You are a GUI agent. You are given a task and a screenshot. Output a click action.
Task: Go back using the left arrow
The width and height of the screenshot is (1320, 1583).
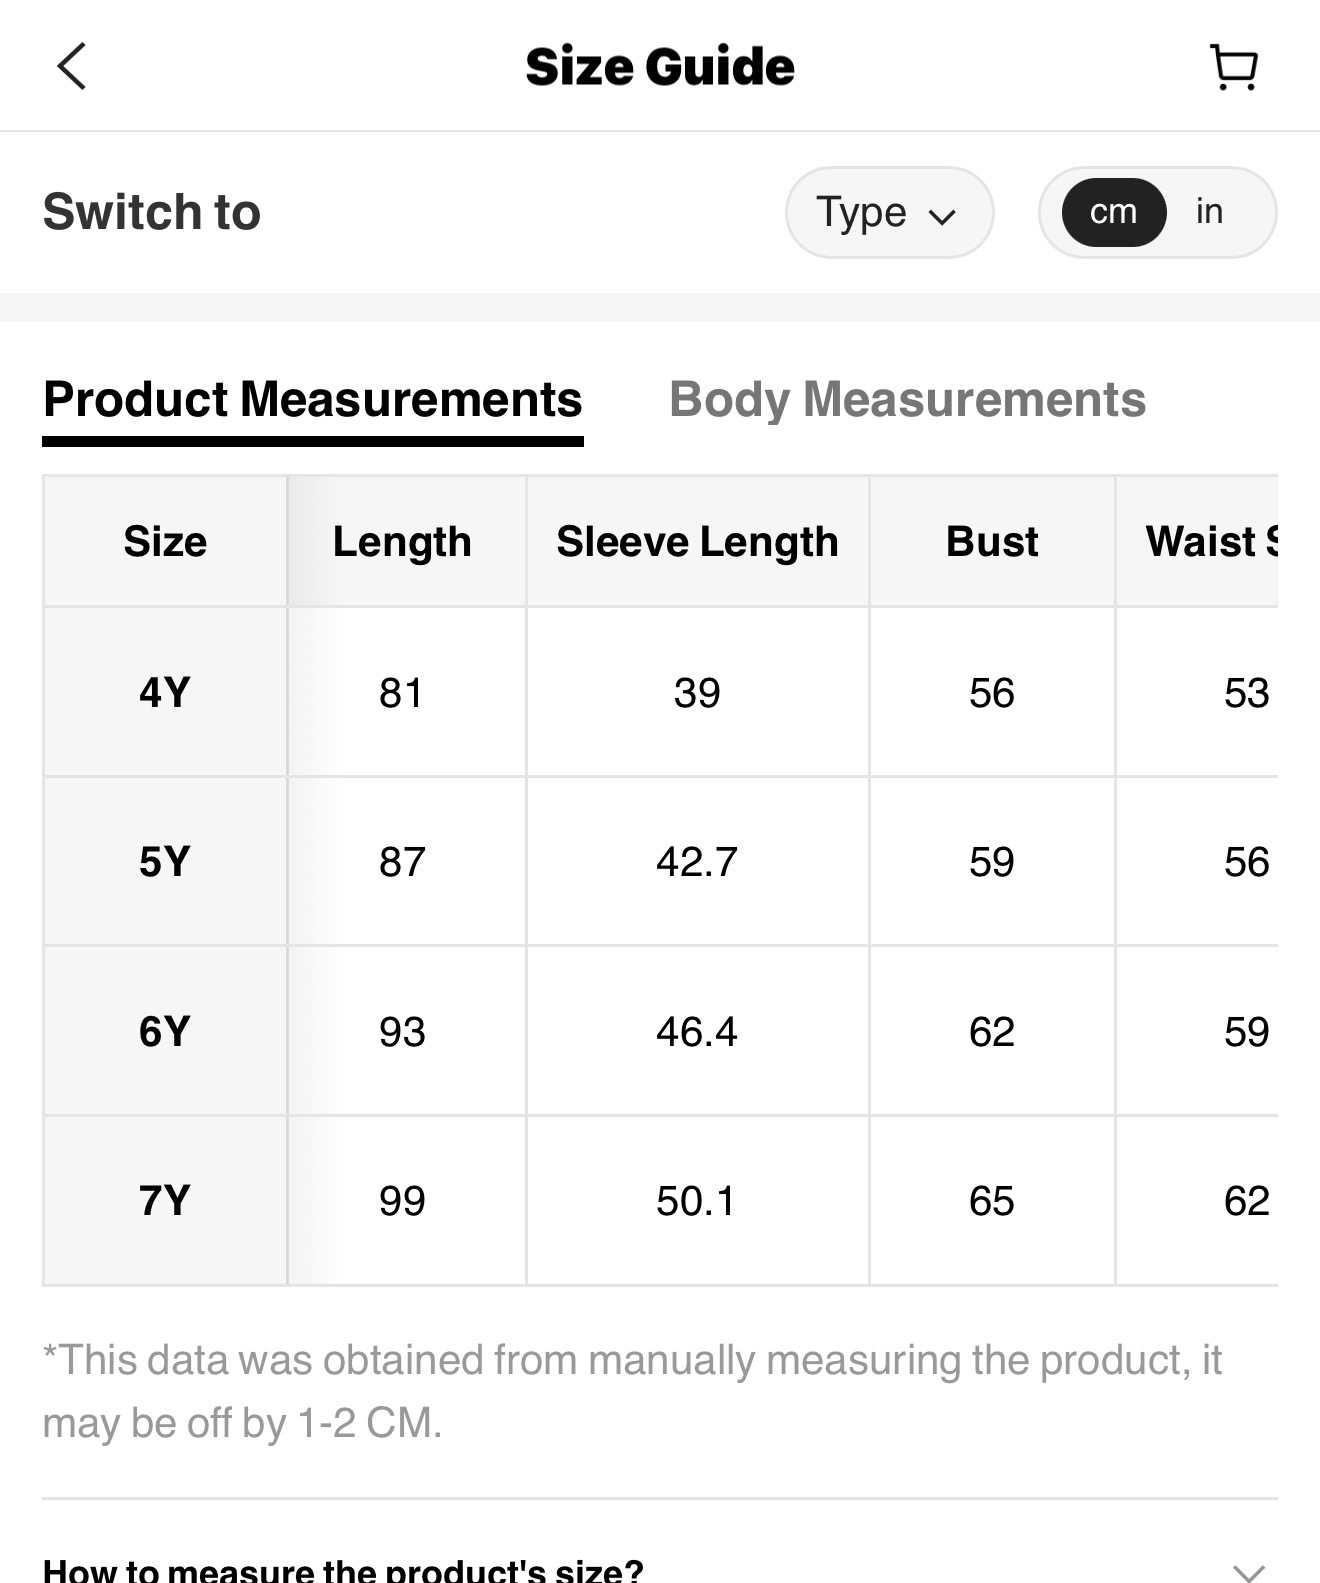tap(72, 67)
